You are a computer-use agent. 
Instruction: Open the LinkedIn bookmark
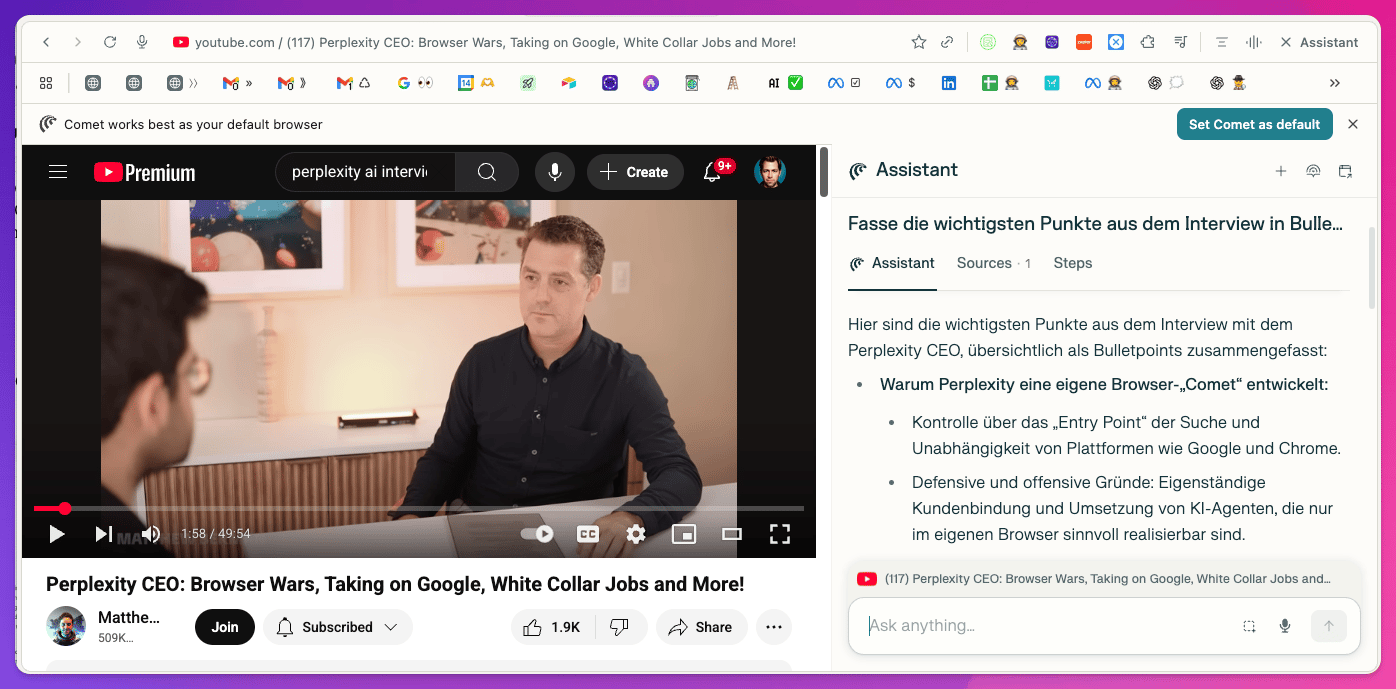949,83
